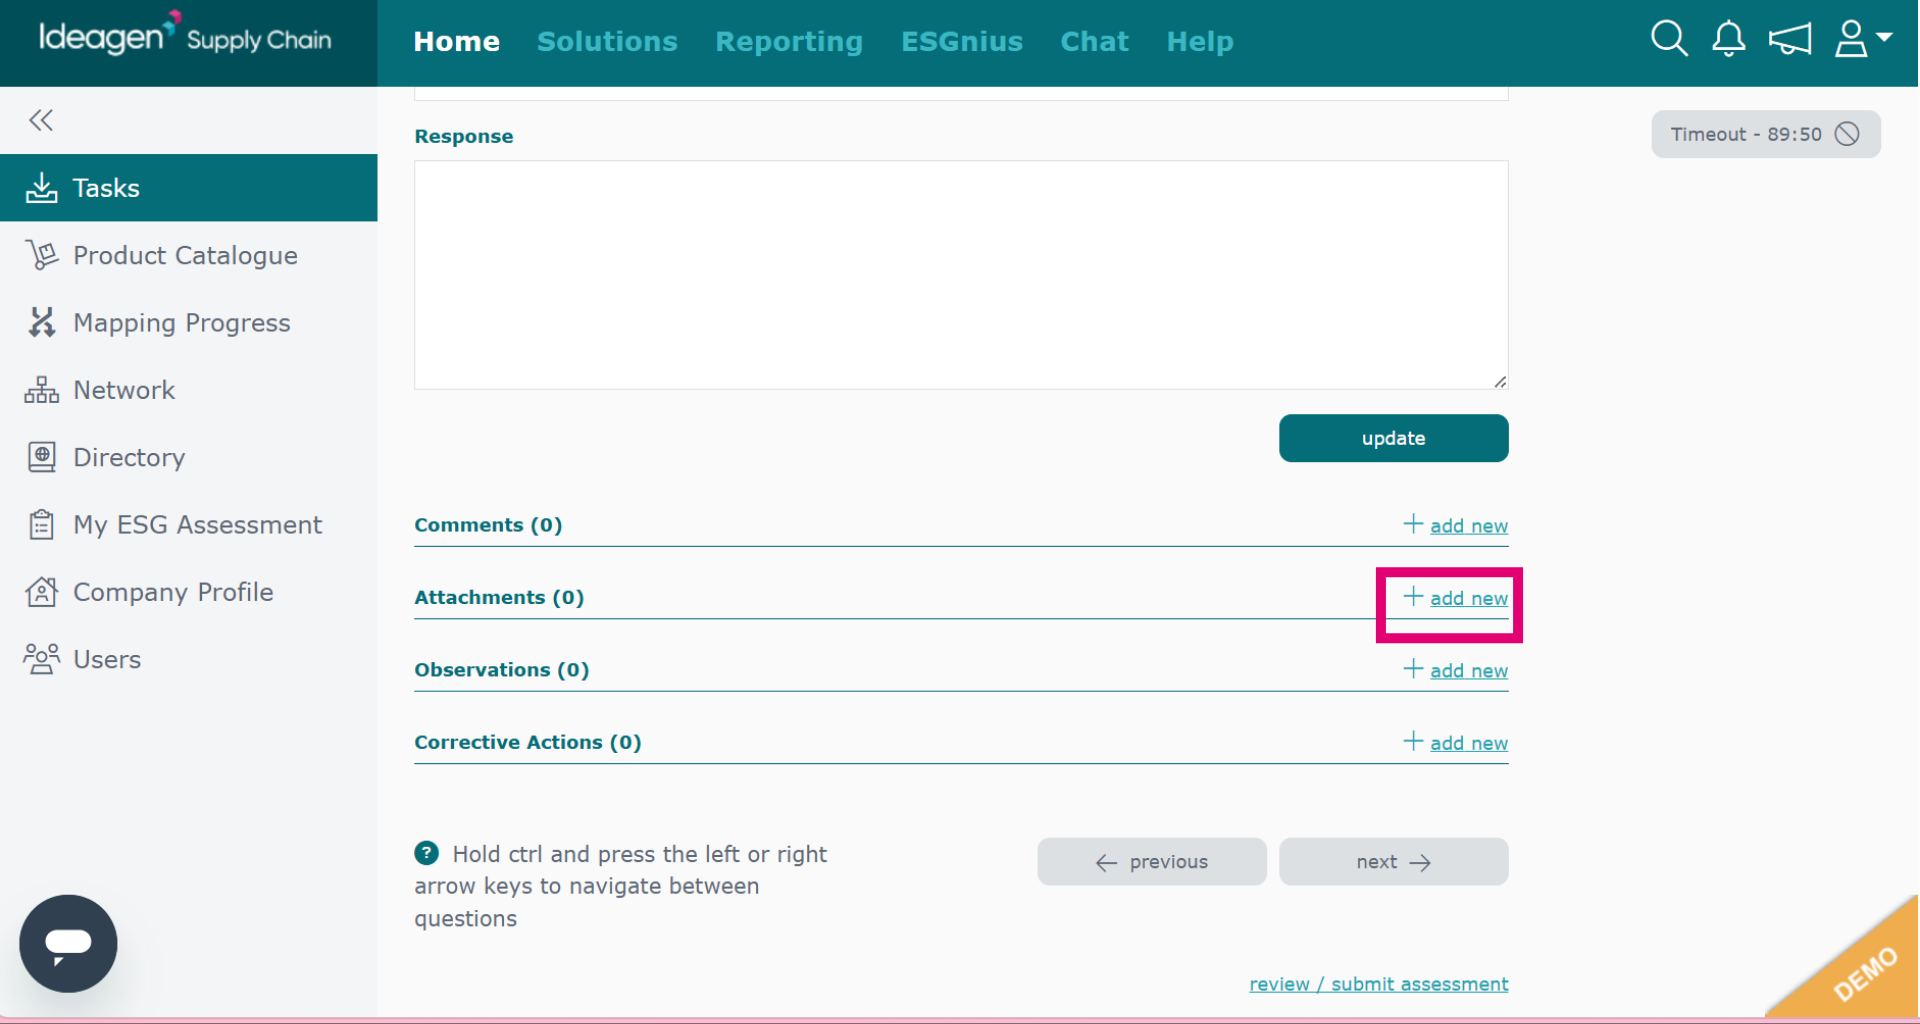The width and height of the screenshot is (1920, 1024).
Task: Click the Comments (0) heading
Action: (488, 525)
